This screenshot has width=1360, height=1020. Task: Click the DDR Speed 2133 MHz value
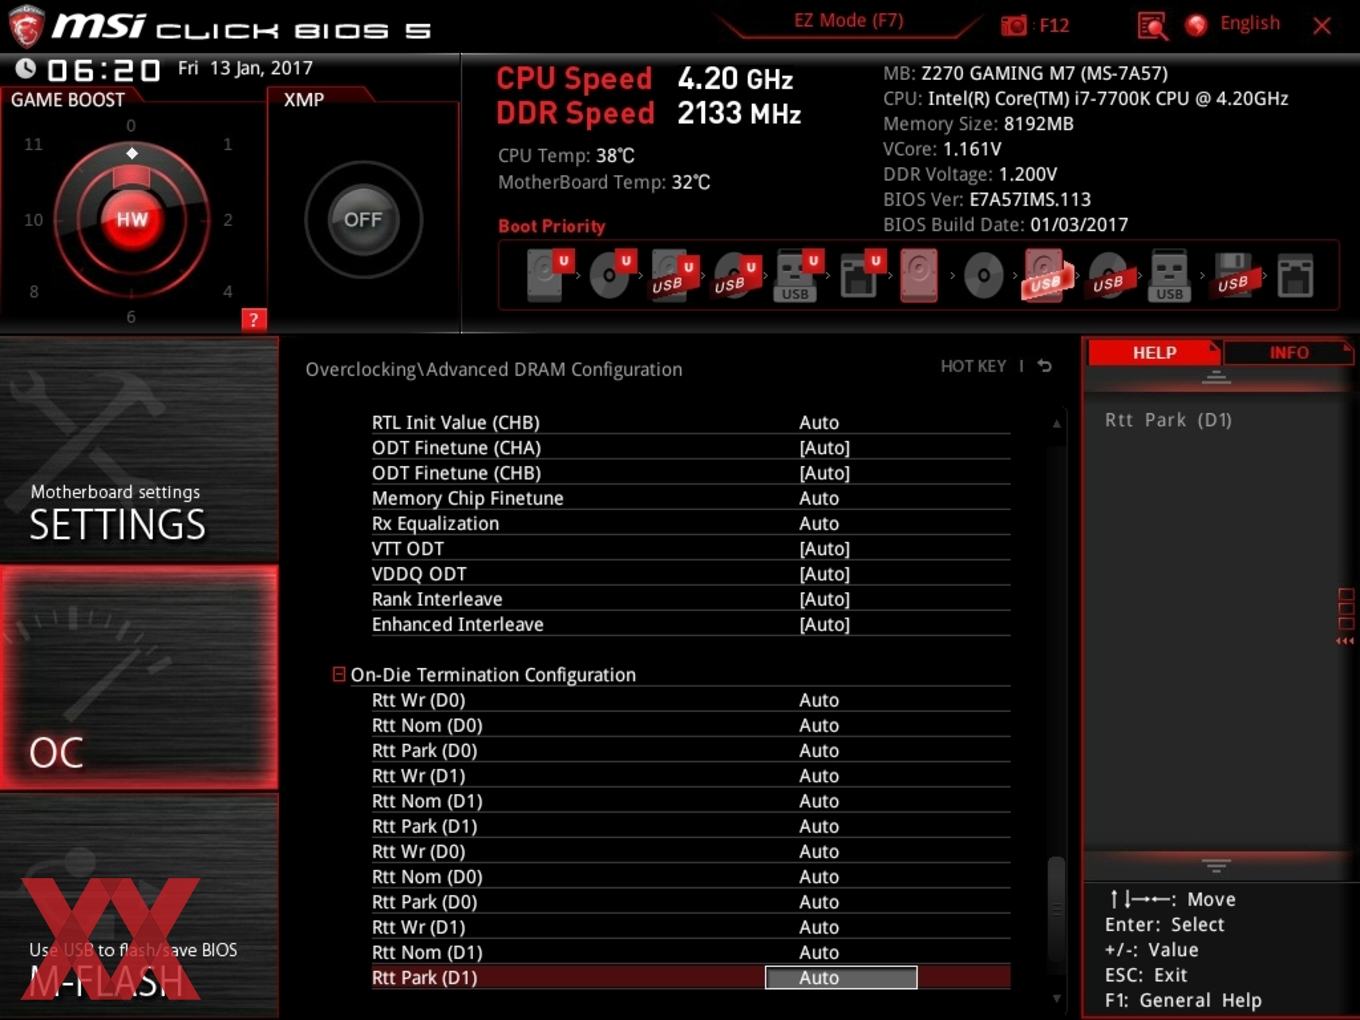(739, 113)
